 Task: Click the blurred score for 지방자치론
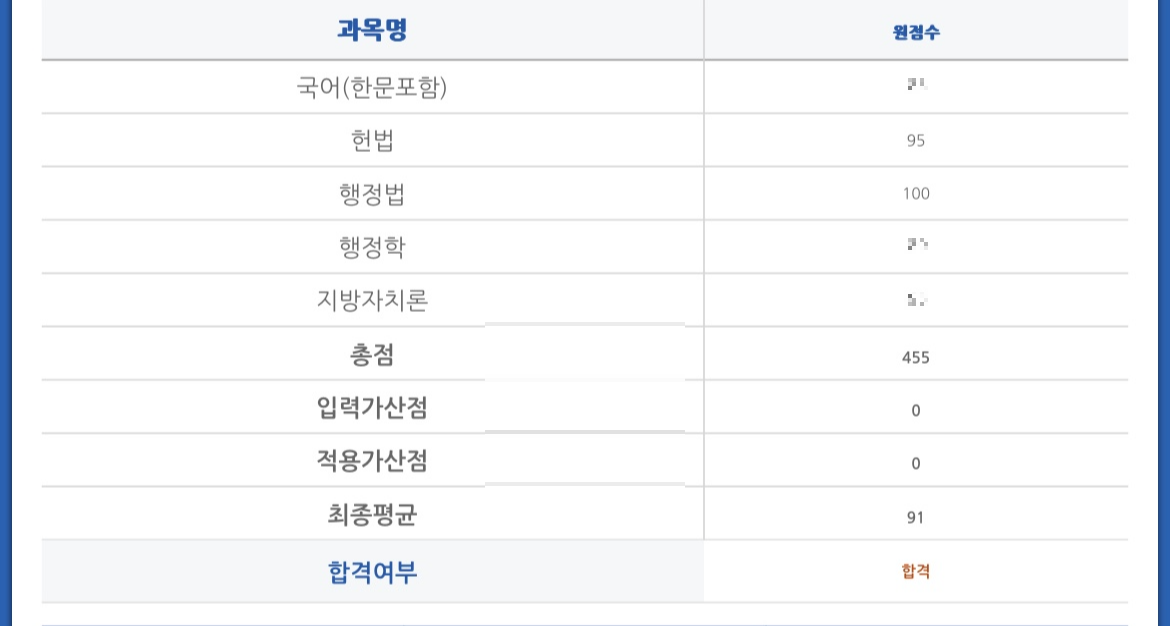(x=916, y=299)
